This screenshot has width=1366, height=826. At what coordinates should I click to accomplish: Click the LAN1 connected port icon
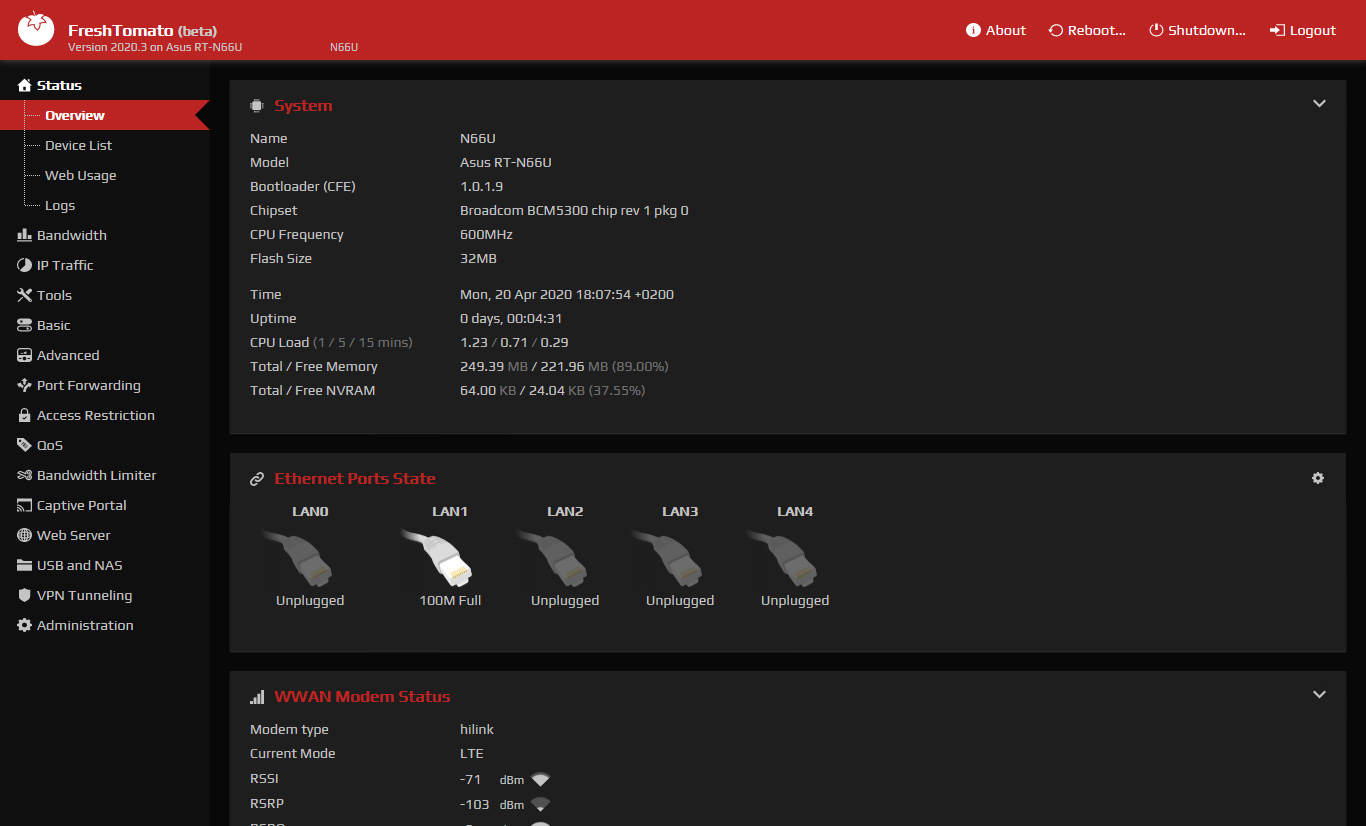pos(449,558)
